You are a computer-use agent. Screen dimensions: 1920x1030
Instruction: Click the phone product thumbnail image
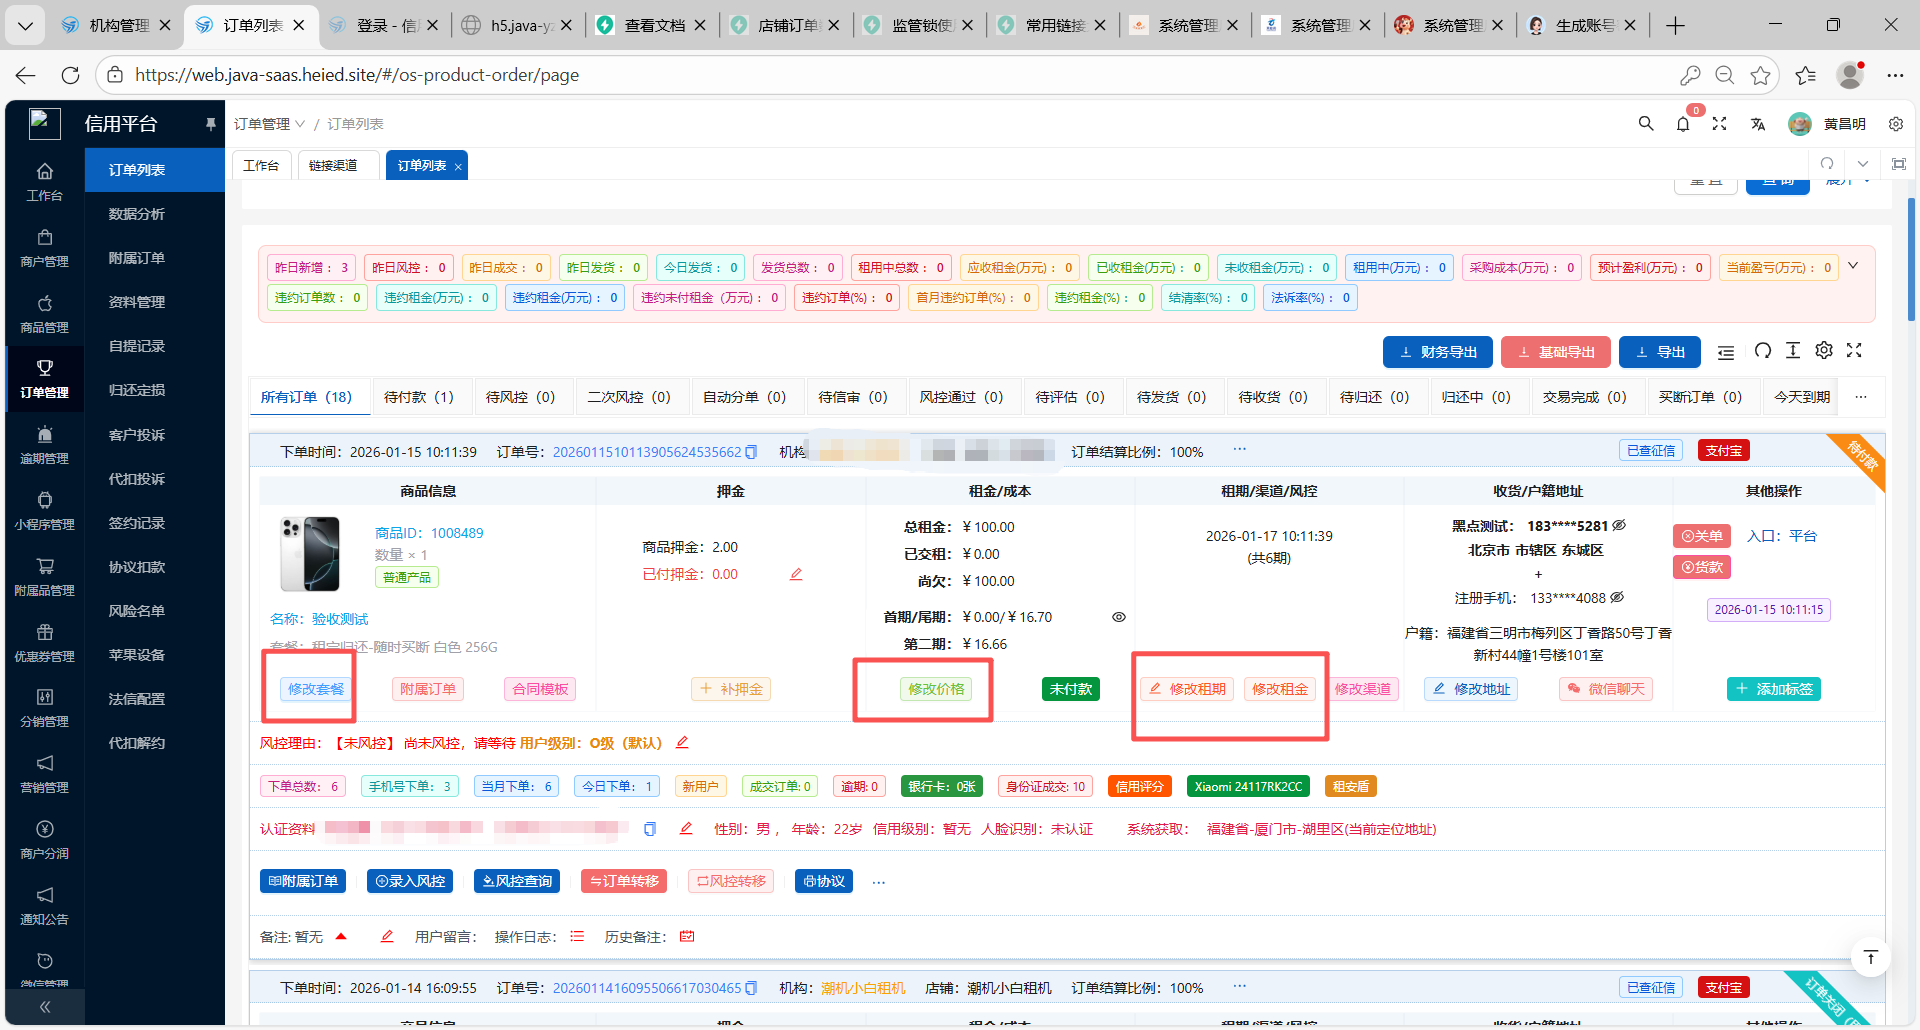tap(311, 554)
